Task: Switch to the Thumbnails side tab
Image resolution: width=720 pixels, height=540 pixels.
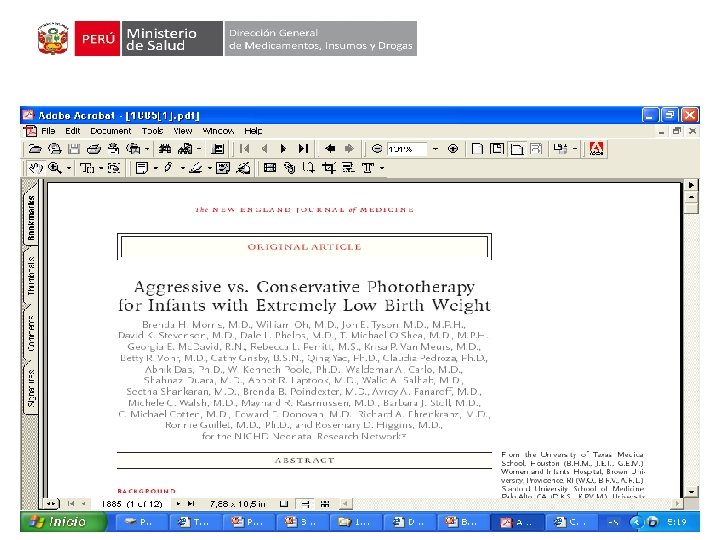Action: pos(31,276)
